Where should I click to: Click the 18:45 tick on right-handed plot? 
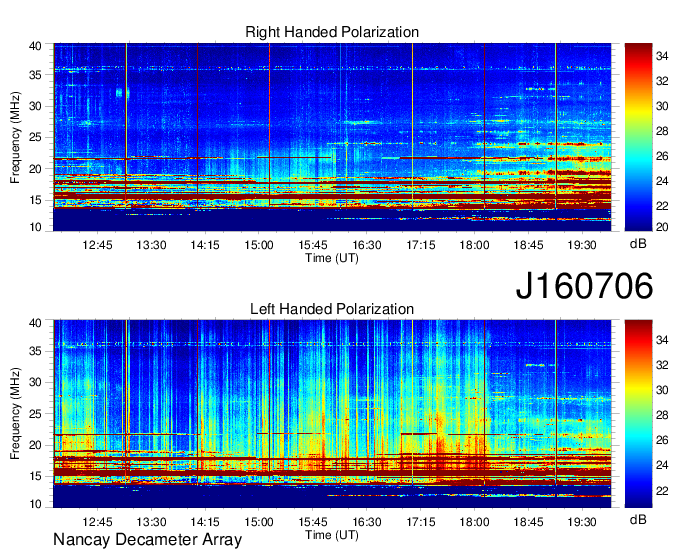pos(528,245)
